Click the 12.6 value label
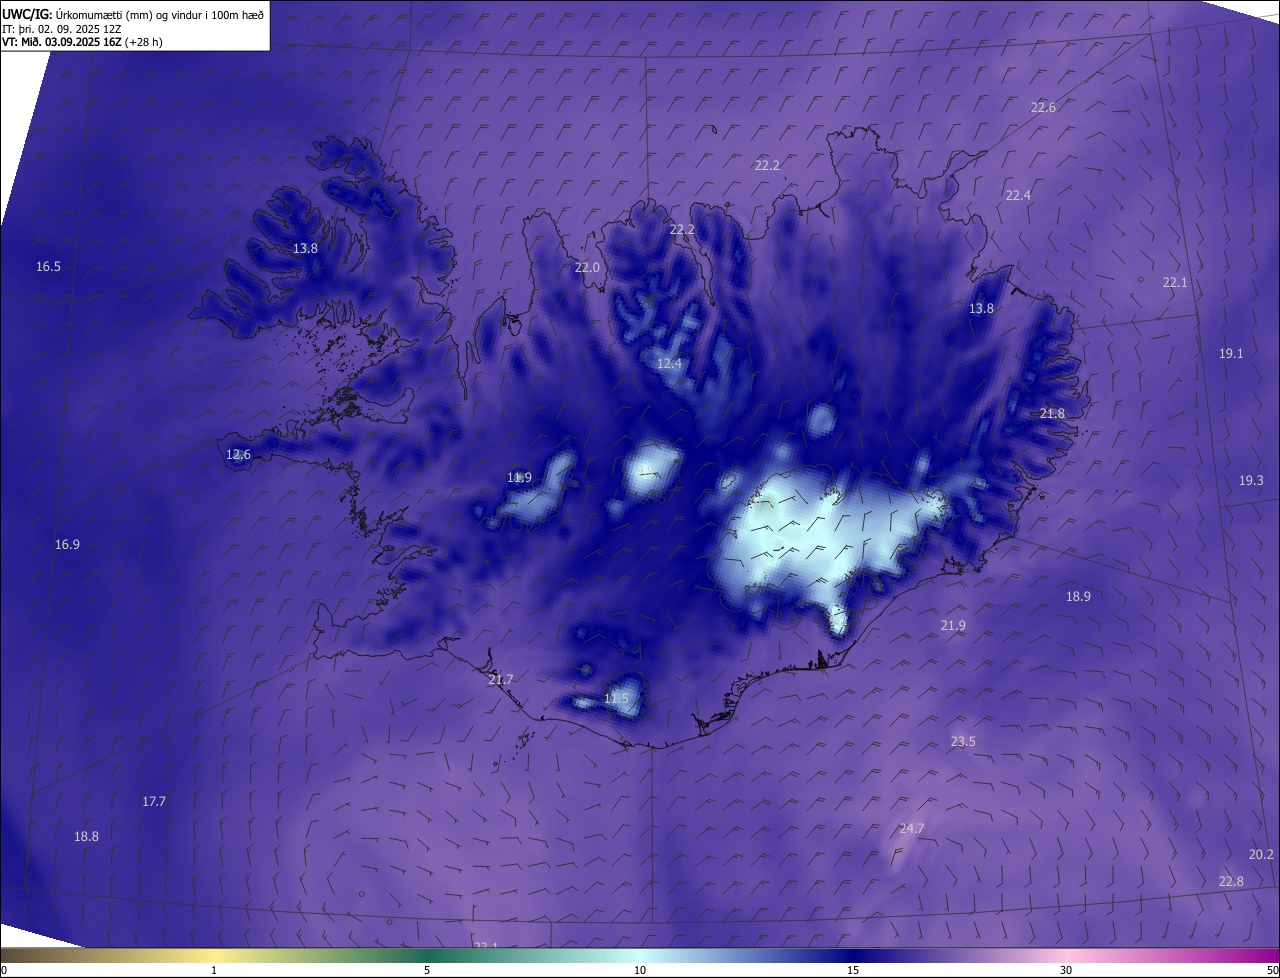 point(238,454)
